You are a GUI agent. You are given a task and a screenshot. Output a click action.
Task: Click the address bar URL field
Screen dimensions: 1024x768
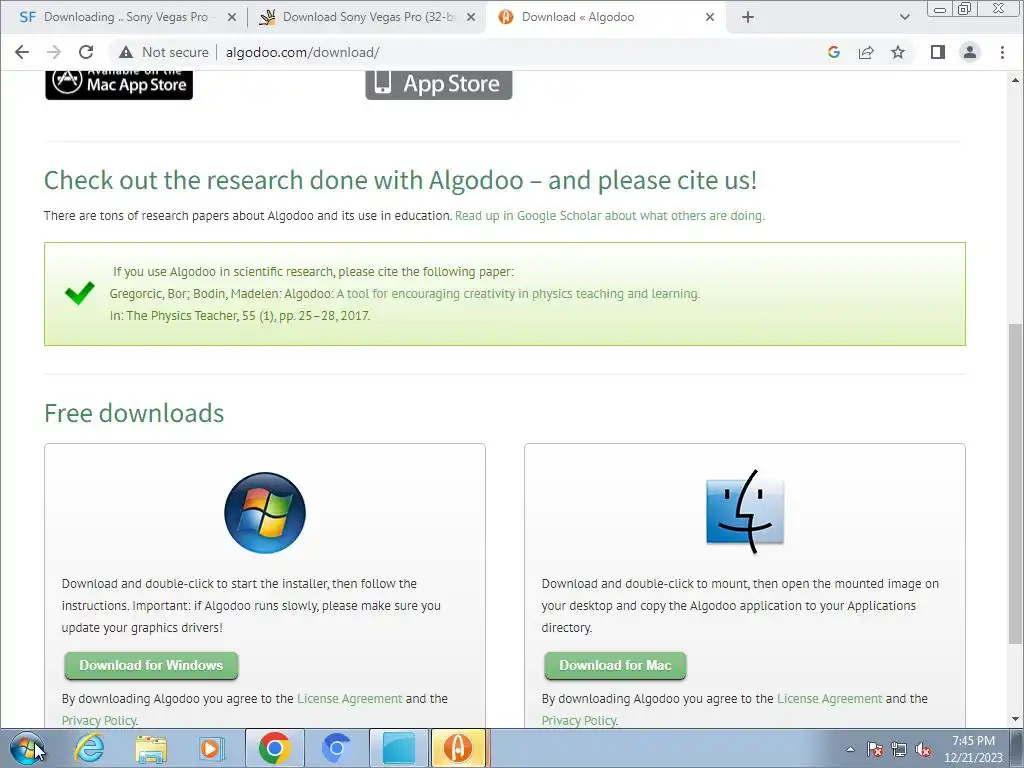click(x=516, y=52)
